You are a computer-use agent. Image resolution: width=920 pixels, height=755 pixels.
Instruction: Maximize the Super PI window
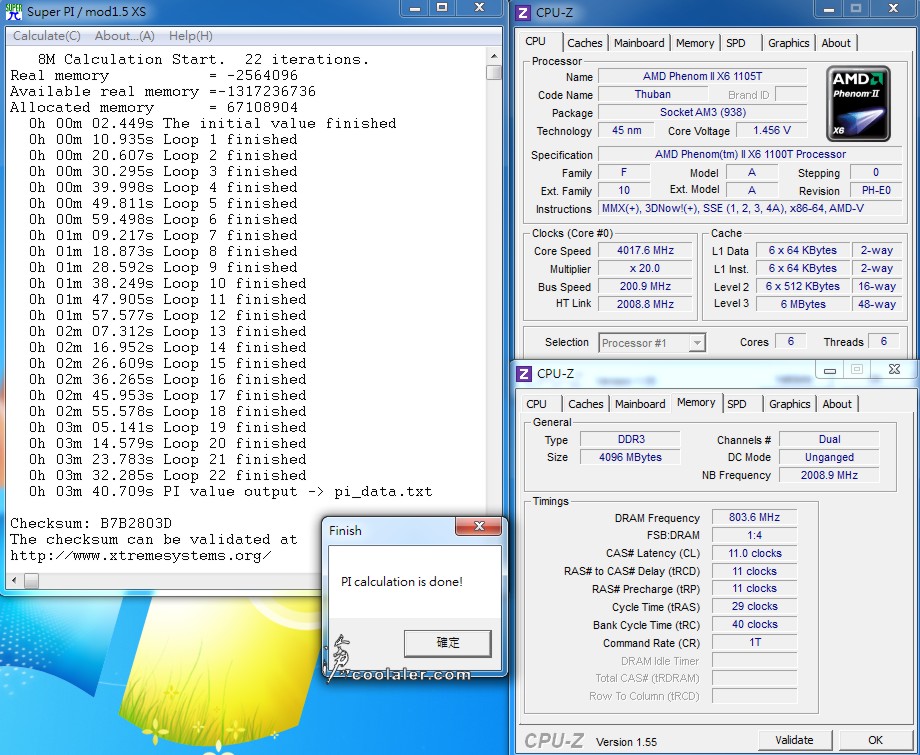tap(442, 8)
